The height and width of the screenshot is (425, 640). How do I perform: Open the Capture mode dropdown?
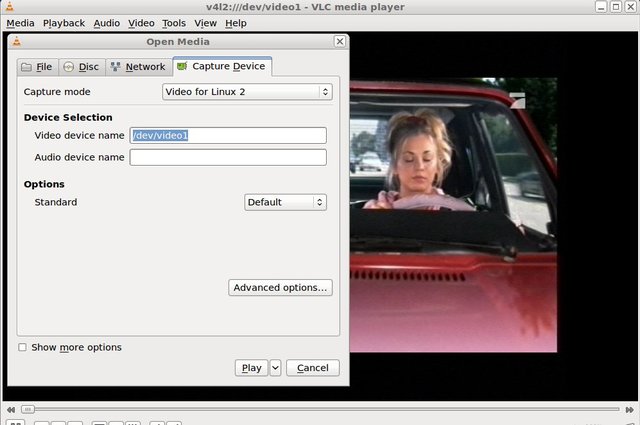click(247, 92)
